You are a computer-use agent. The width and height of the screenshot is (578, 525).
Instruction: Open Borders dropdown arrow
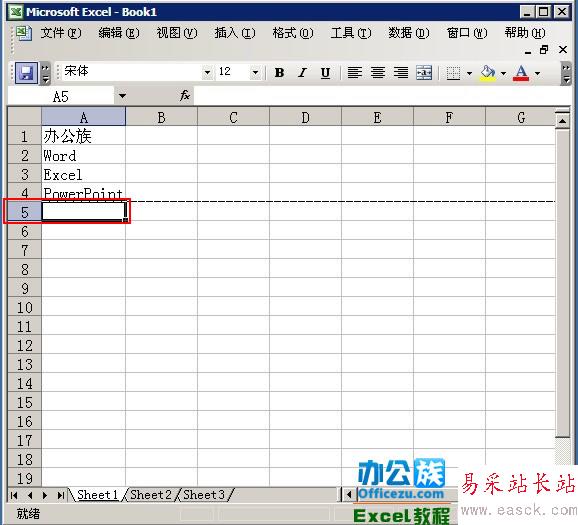[469, 73]
